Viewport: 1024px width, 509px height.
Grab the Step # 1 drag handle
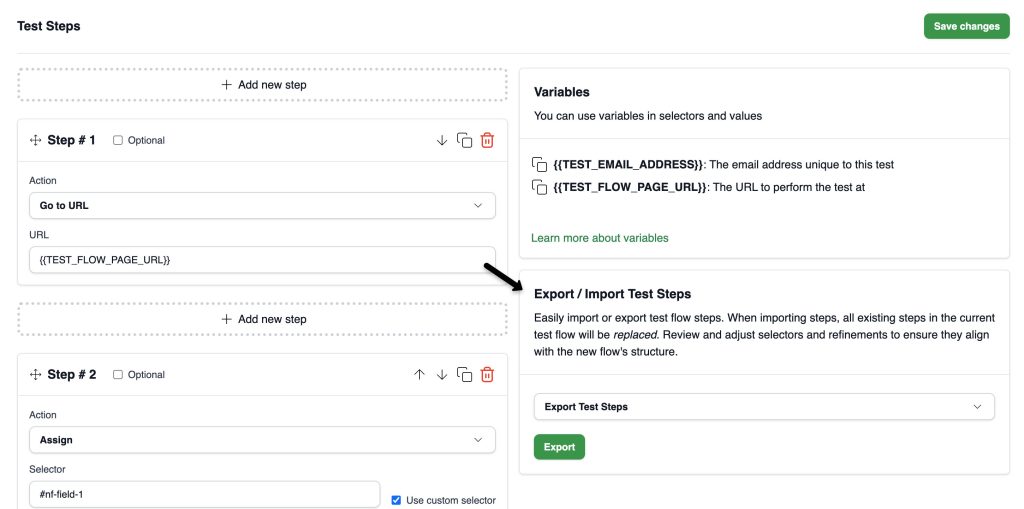click(x=35, y=140)
